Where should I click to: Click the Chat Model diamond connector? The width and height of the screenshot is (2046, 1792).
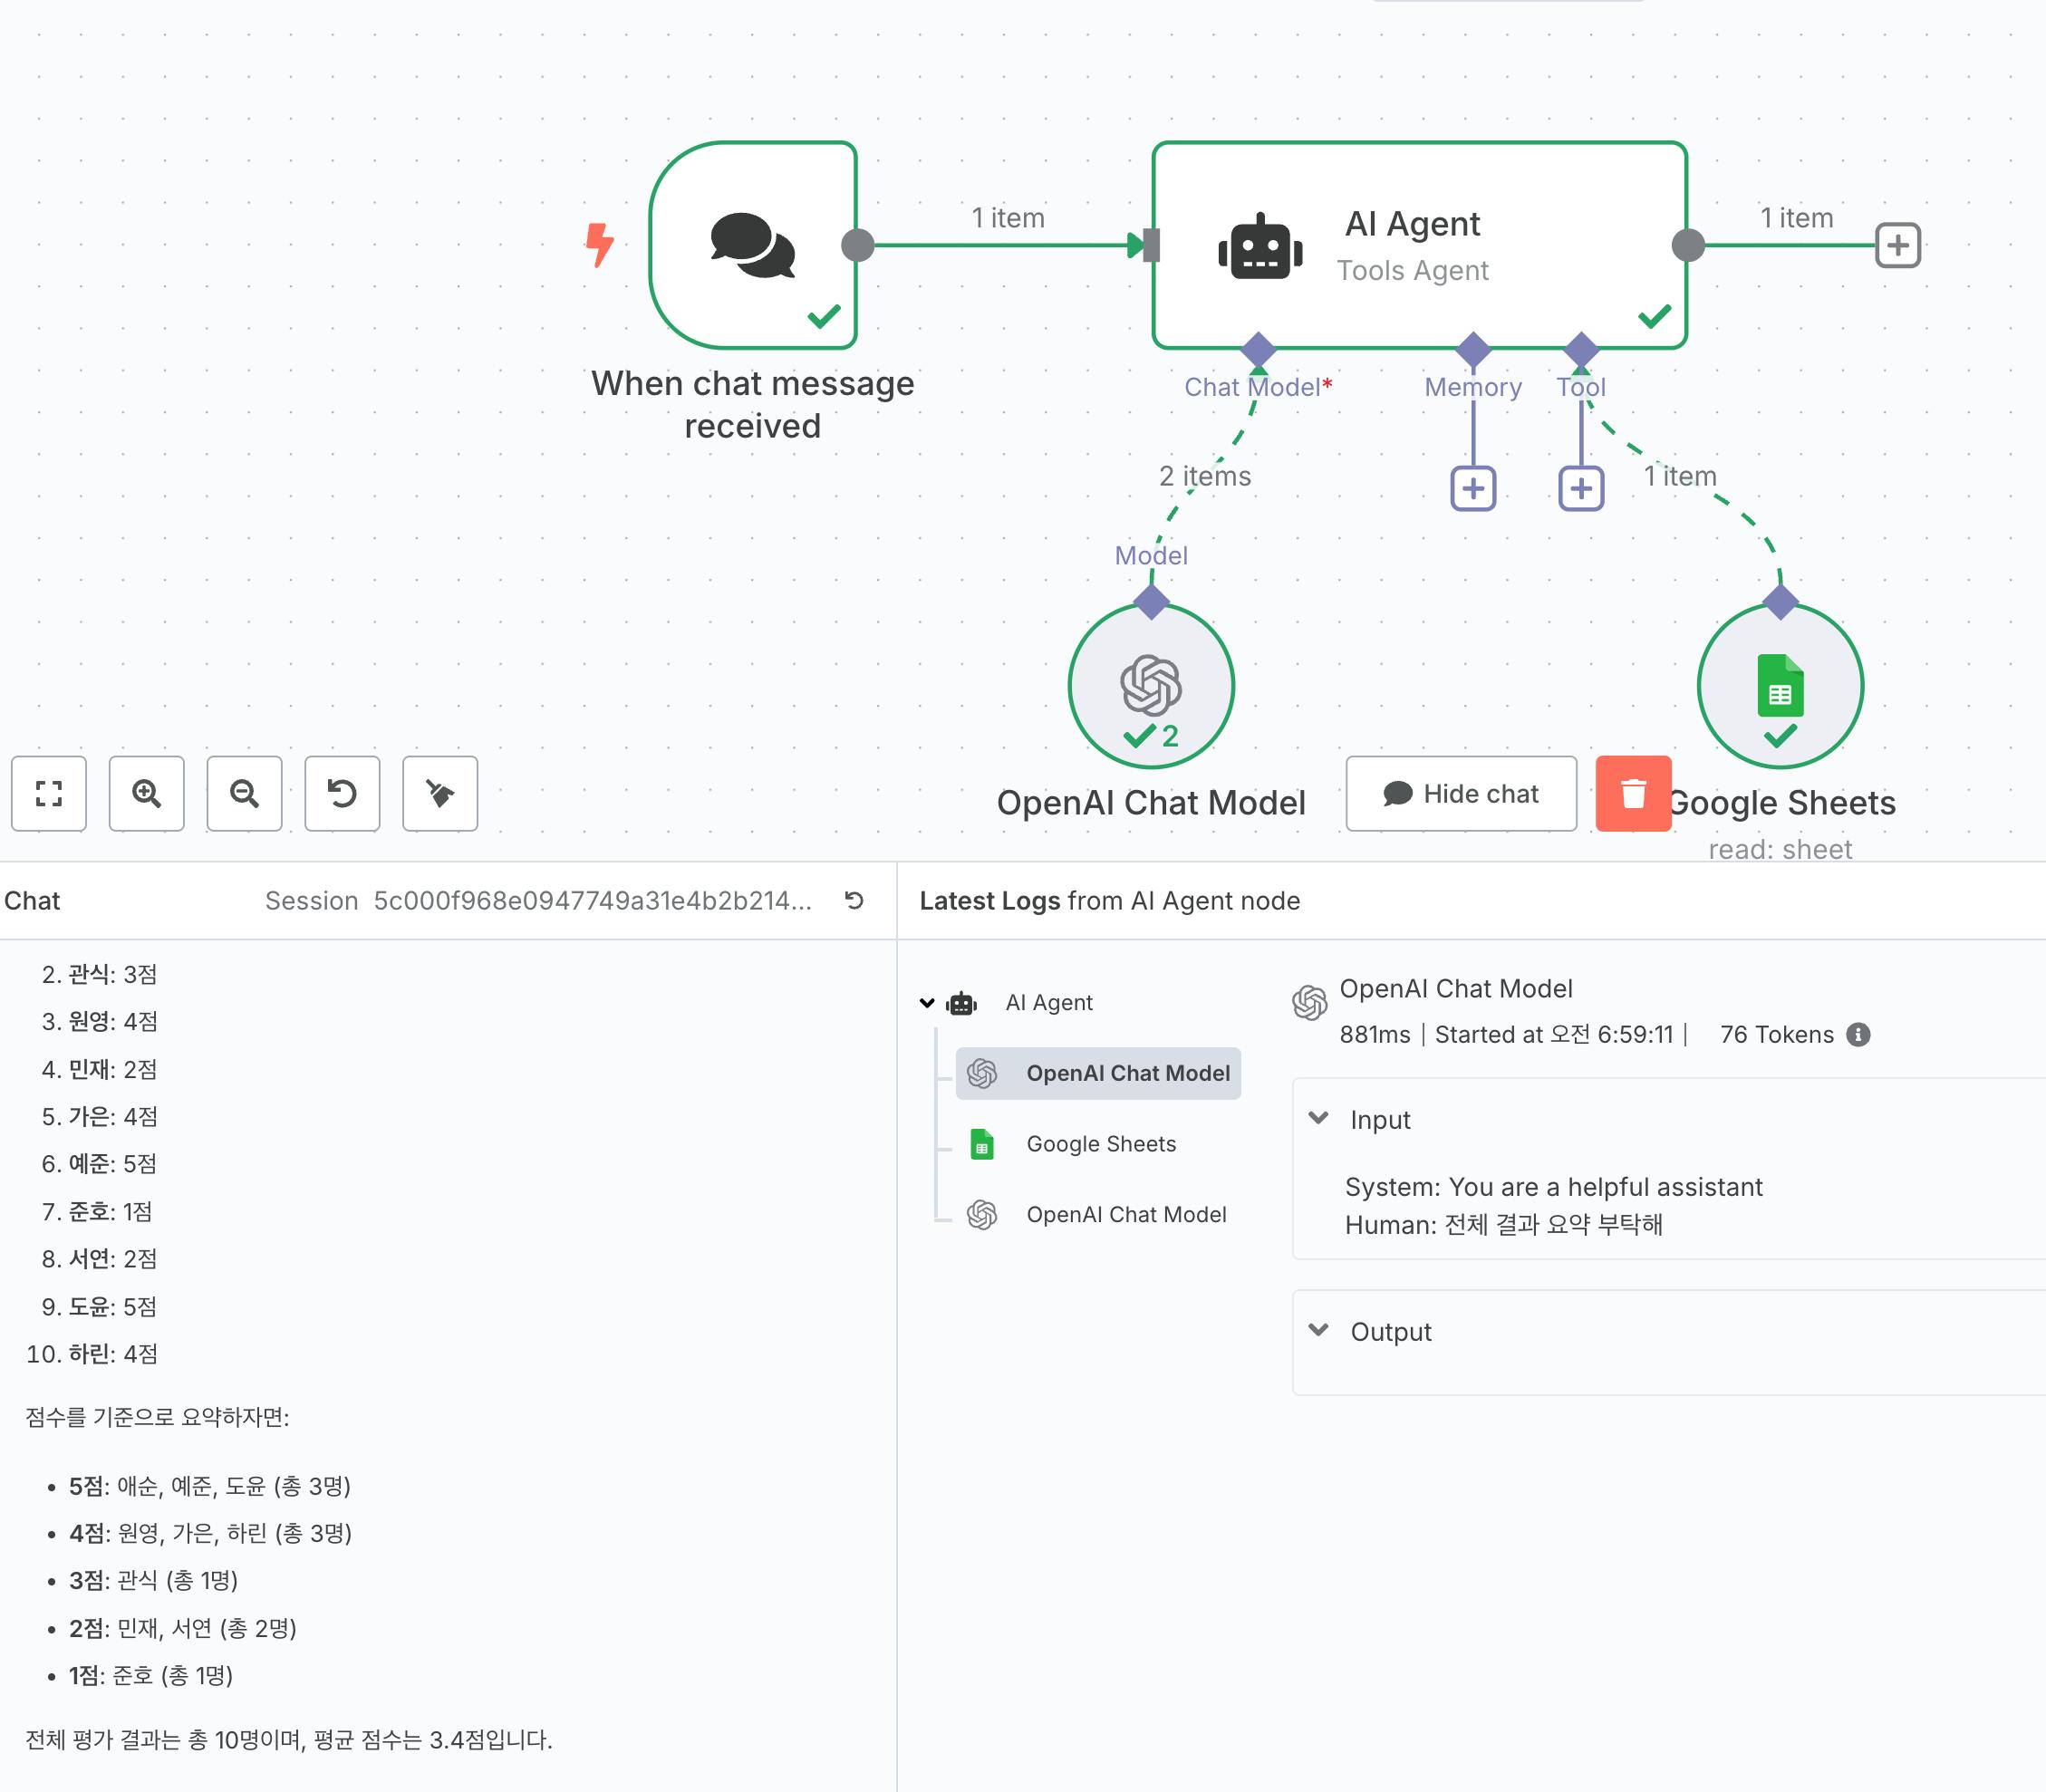[x=1258, y=349]
